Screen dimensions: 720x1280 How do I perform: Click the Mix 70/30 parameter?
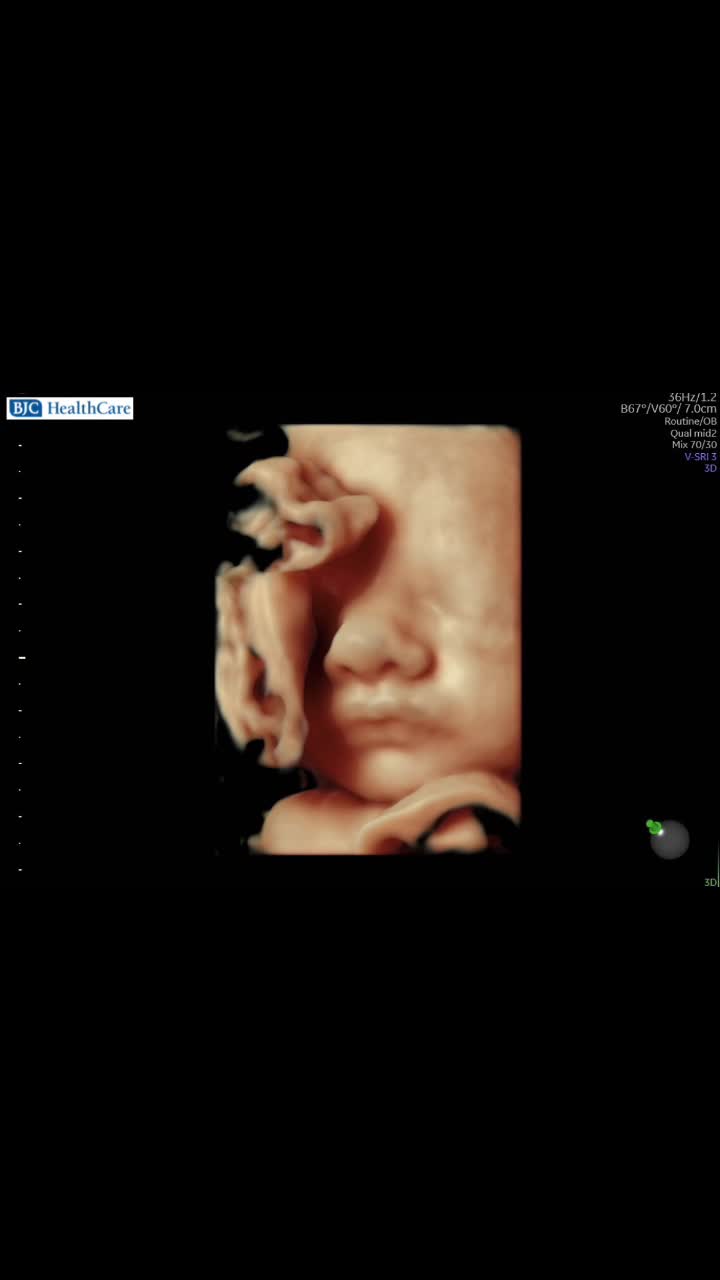(694, 444)
